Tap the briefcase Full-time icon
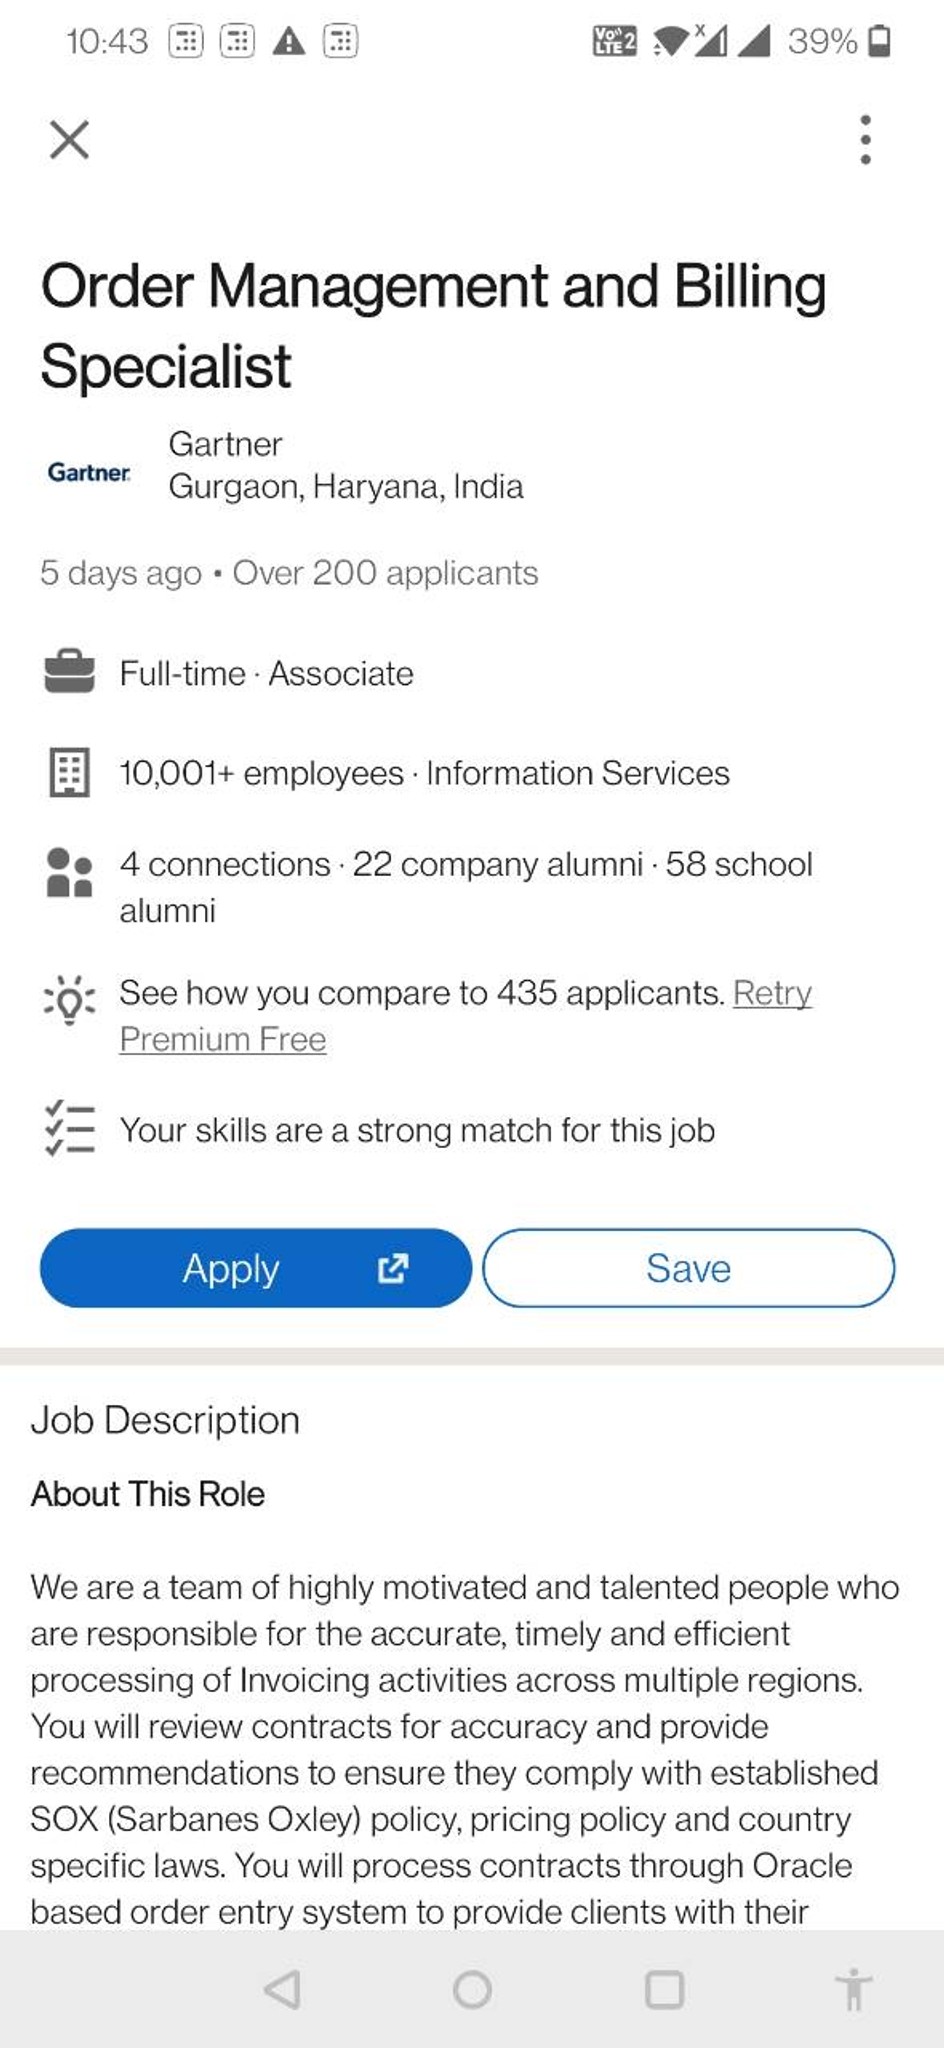Viewport: 944px width, 2048px height. pyautogui.click(x=69, y=672)
